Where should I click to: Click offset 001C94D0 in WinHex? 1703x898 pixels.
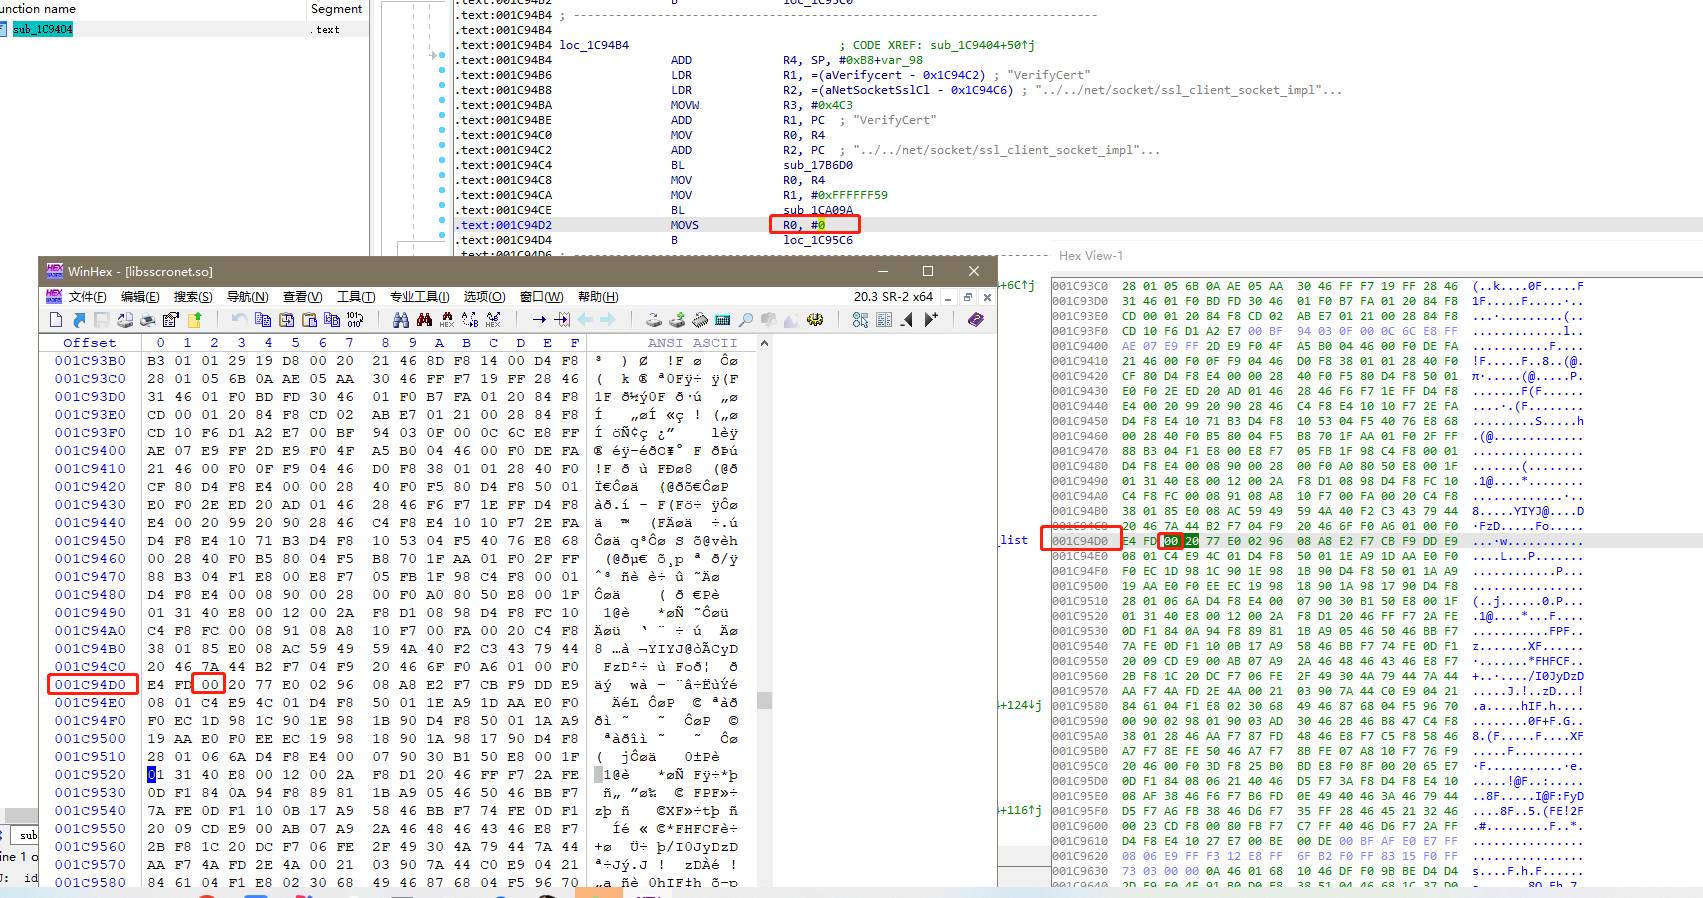coord(90,685)
